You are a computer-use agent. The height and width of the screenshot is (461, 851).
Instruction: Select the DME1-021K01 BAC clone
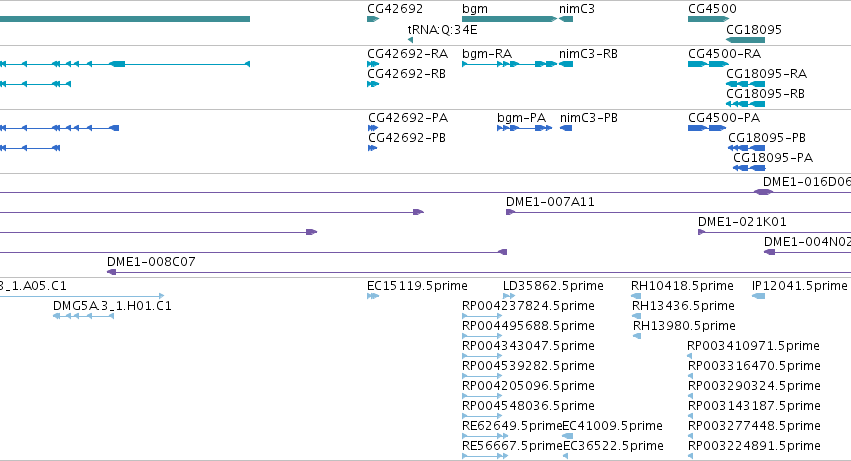click(x=774, y=232)
